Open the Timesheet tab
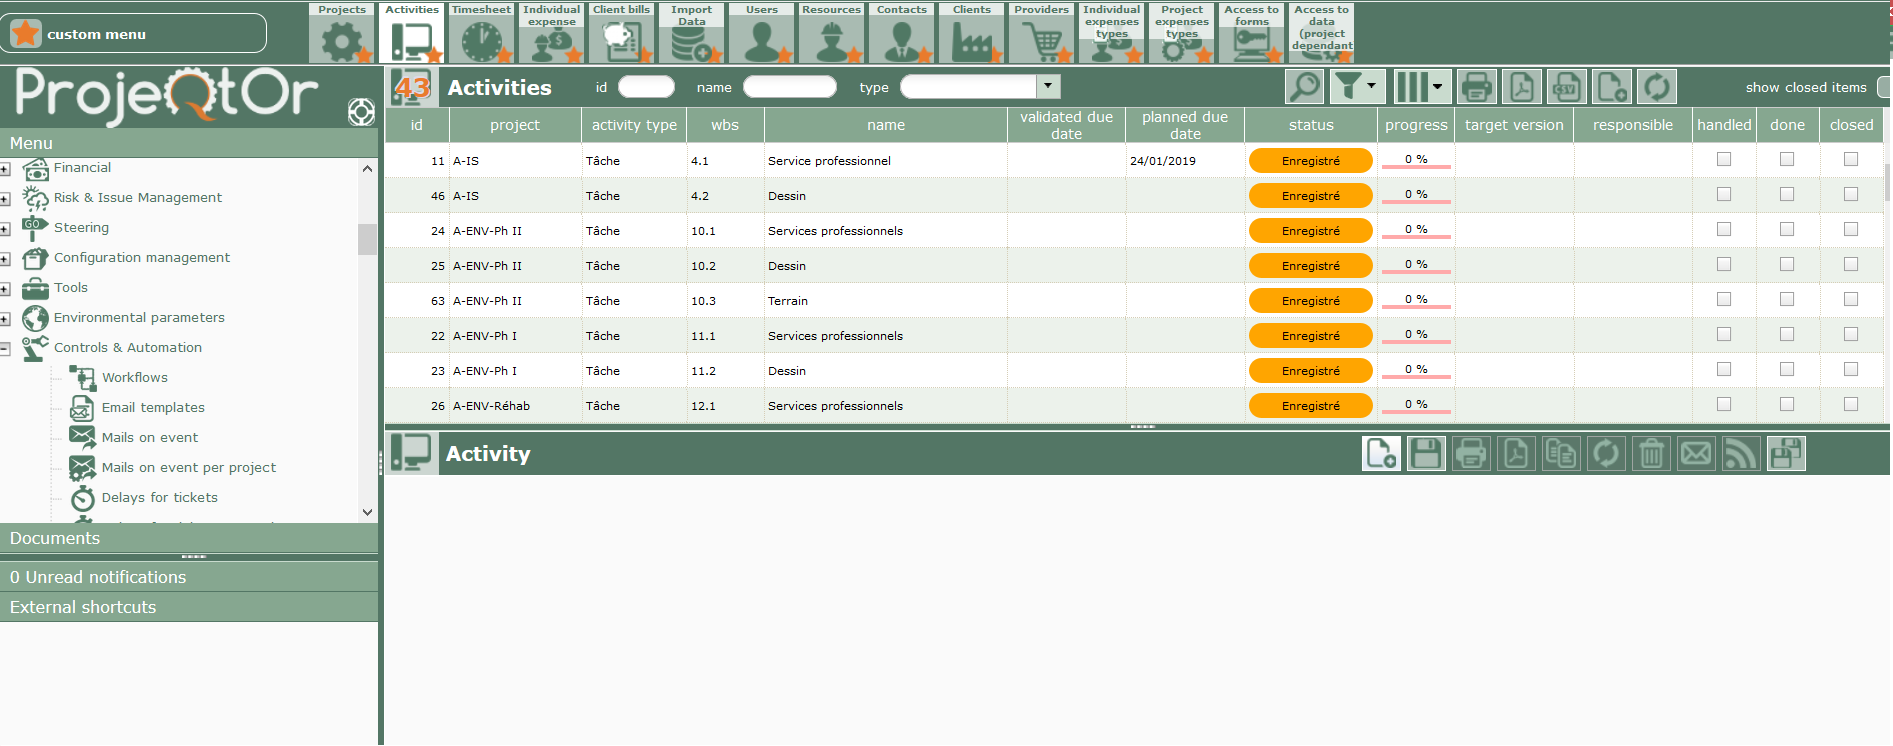The image size is (1893, 746). pos(481,33)
